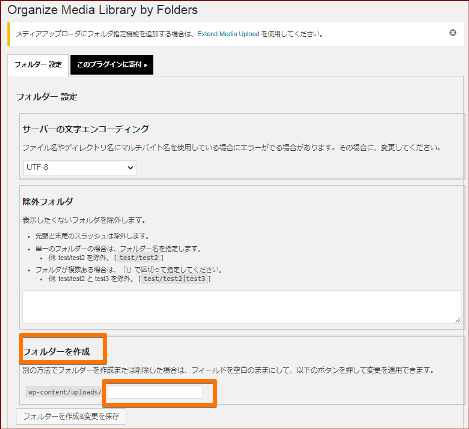Click the サーバーの文字エンコーディング heading
The image size is (469, 429).
click(86, 129)
